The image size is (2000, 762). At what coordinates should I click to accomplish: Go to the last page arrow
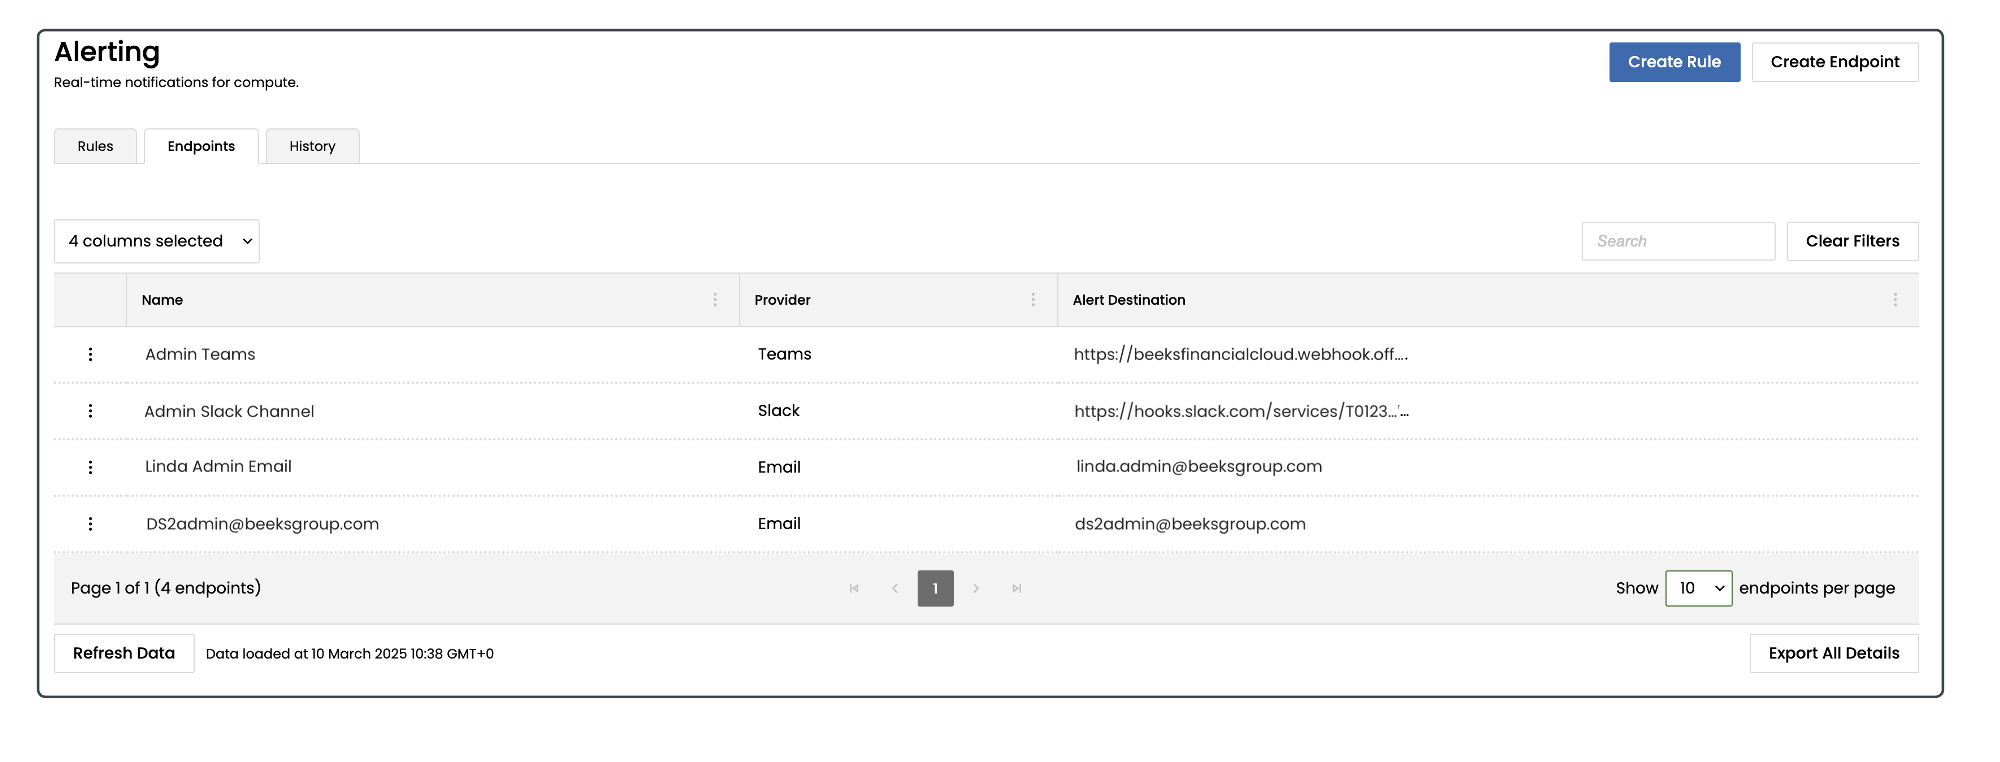click(1016, 588)
